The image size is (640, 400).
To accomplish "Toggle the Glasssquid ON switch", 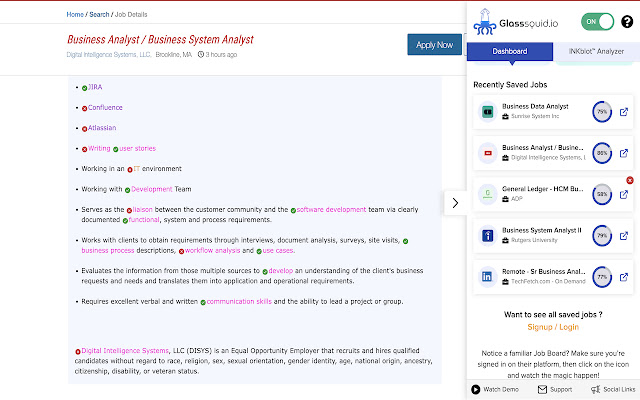I will click(x=597, y=22).
